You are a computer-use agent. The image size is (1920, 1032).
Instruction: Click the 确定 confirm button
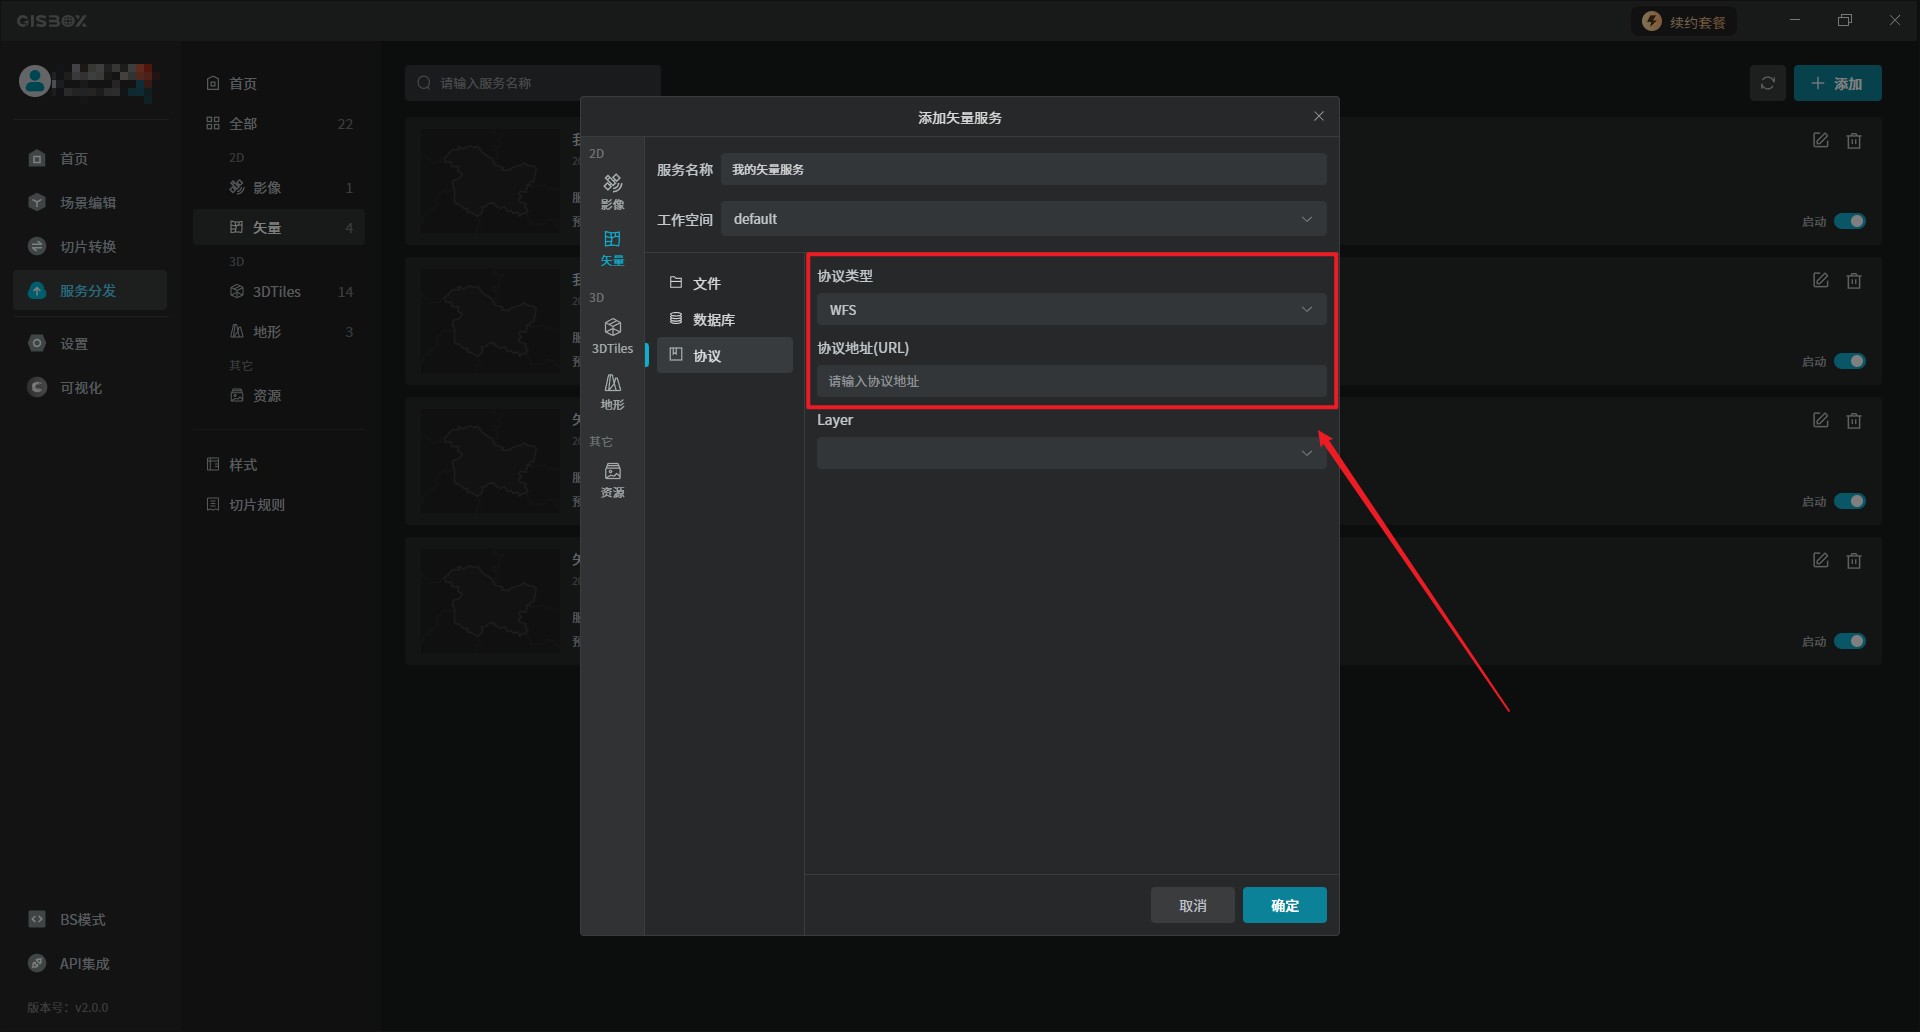coord(1284,905)
